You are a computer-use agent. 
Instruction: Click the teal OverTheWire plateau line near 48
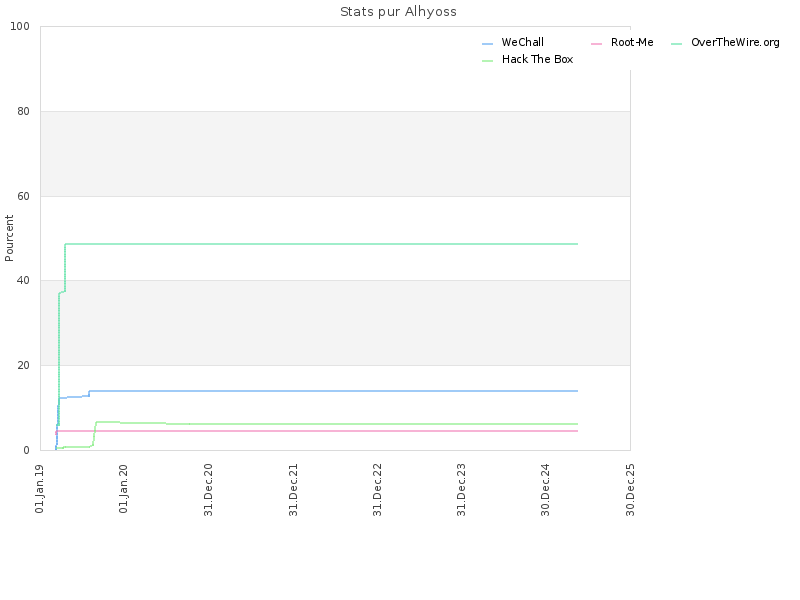321,244
